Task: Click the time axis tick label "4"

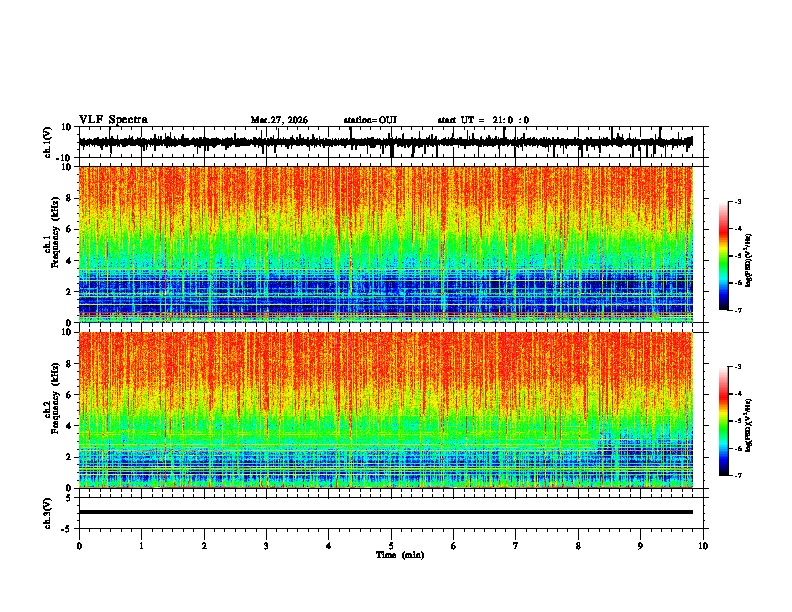Action: tap(329, 546)
